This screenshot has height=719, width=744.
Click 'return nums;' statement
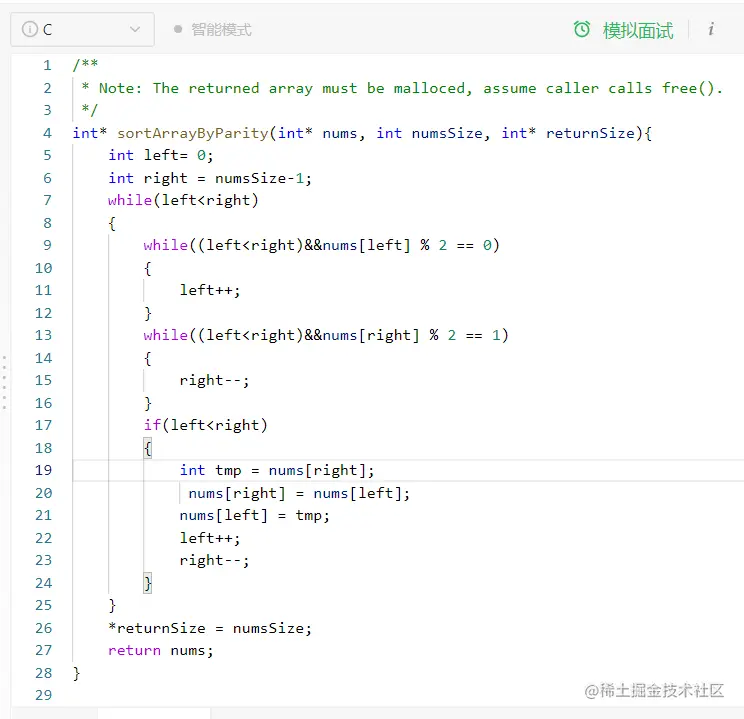(160, 651)
